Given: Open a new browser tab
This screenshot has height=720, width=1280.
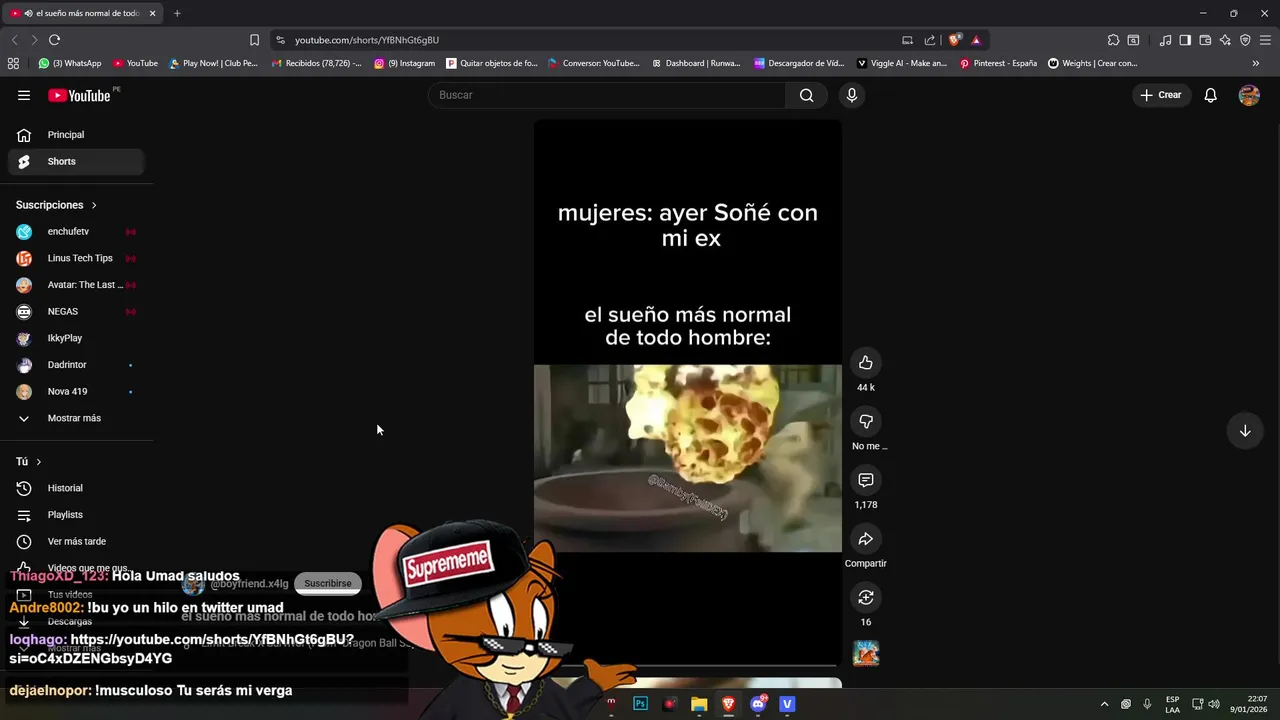Looking at the screenshot, I should coord(177,13).
